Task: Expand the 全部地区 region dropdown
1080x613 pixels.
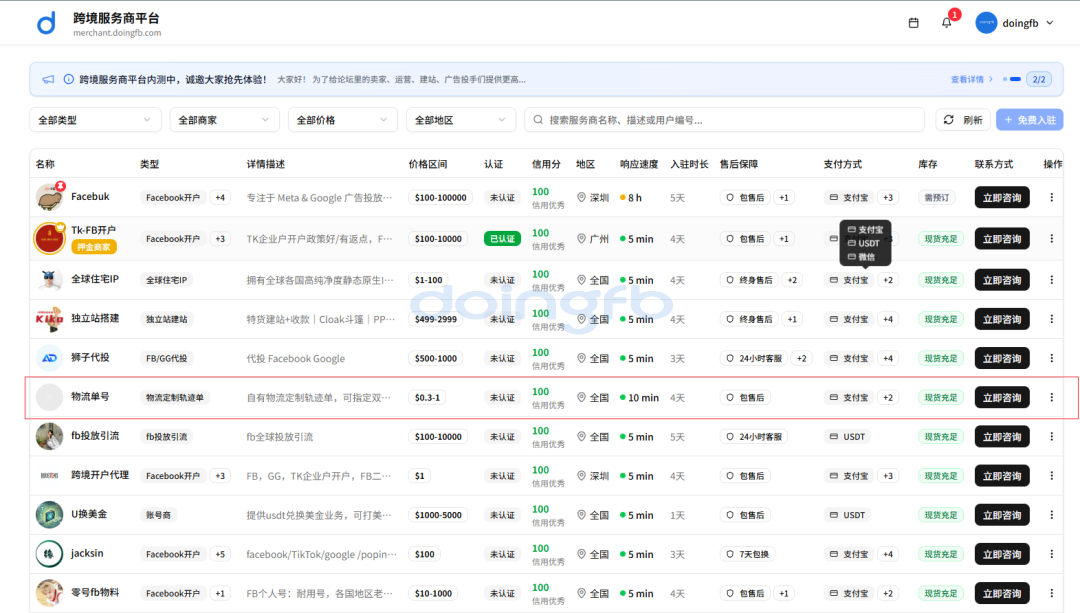Action: (x=461, y=120)
